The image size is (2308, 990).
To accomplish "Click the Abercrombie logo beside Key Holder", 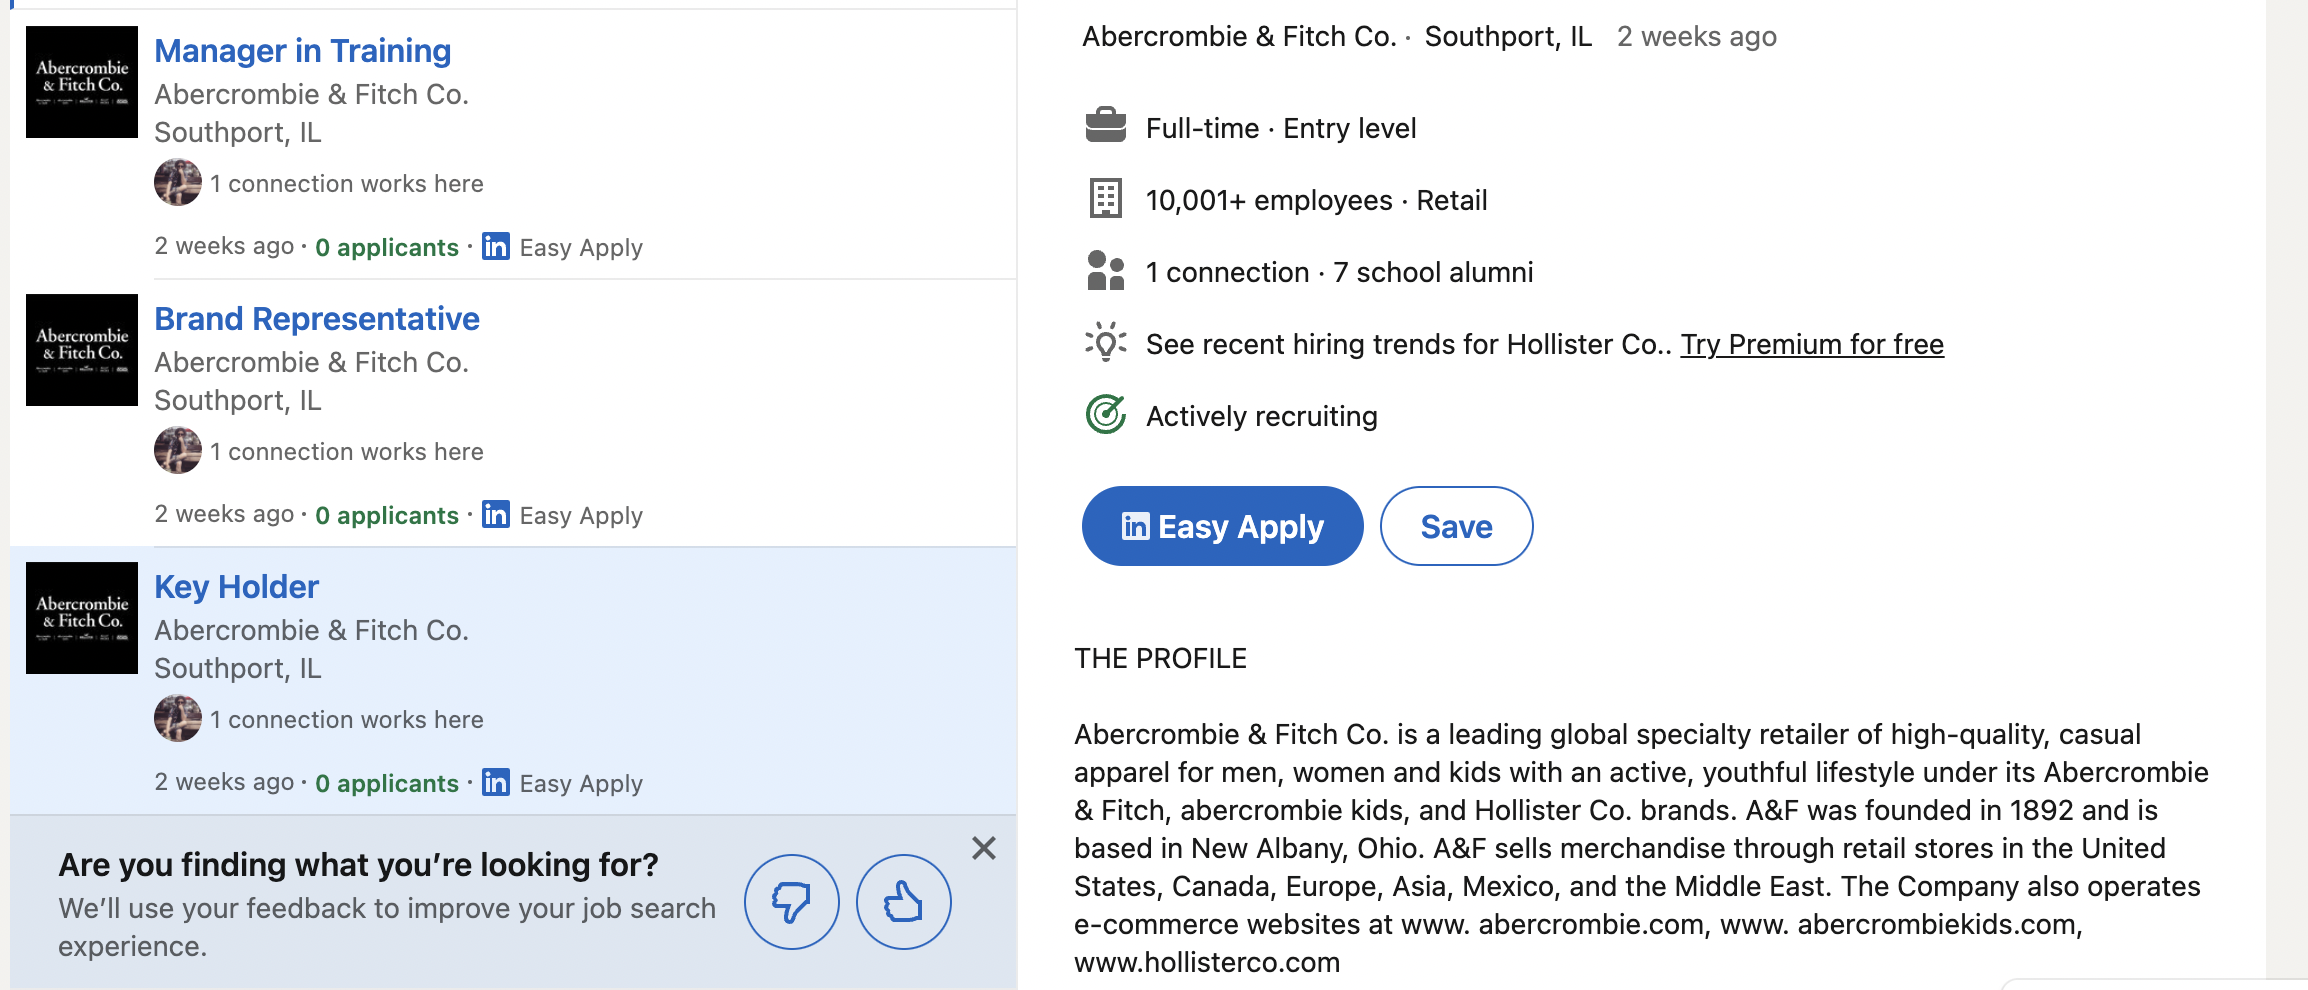I will pyautogui.click(x=82, y=618).
